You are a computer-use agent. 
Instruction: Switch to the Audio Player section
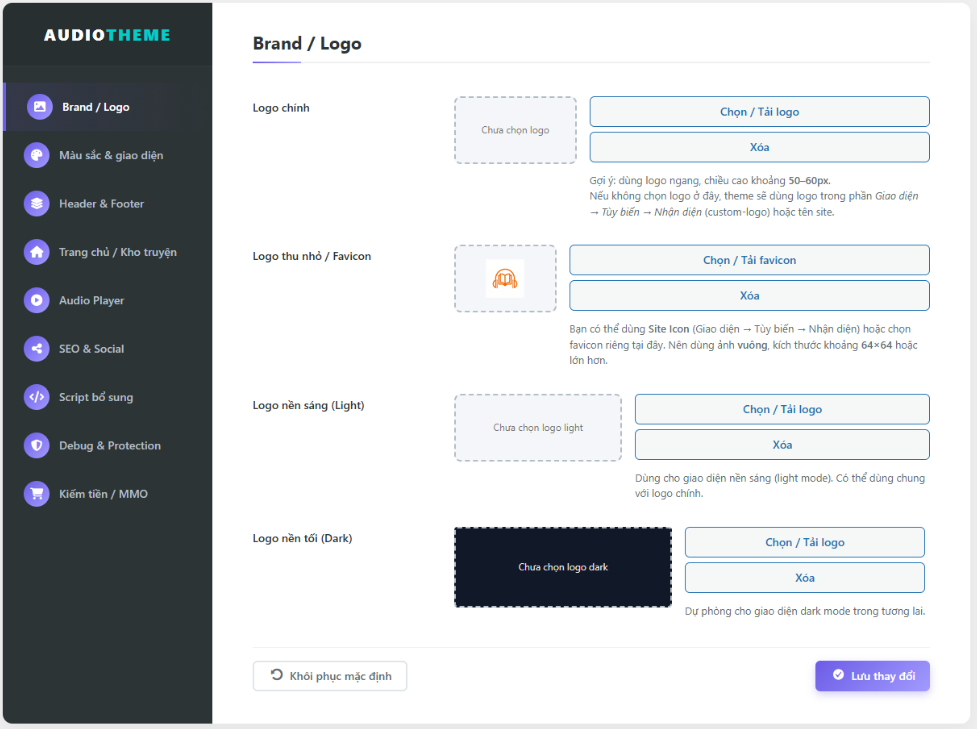pos(91,300)
